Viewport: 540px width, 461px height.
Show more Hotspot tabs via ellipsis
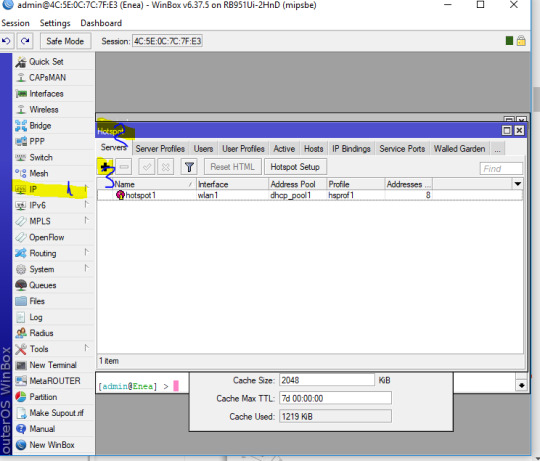tap(497, 149)
